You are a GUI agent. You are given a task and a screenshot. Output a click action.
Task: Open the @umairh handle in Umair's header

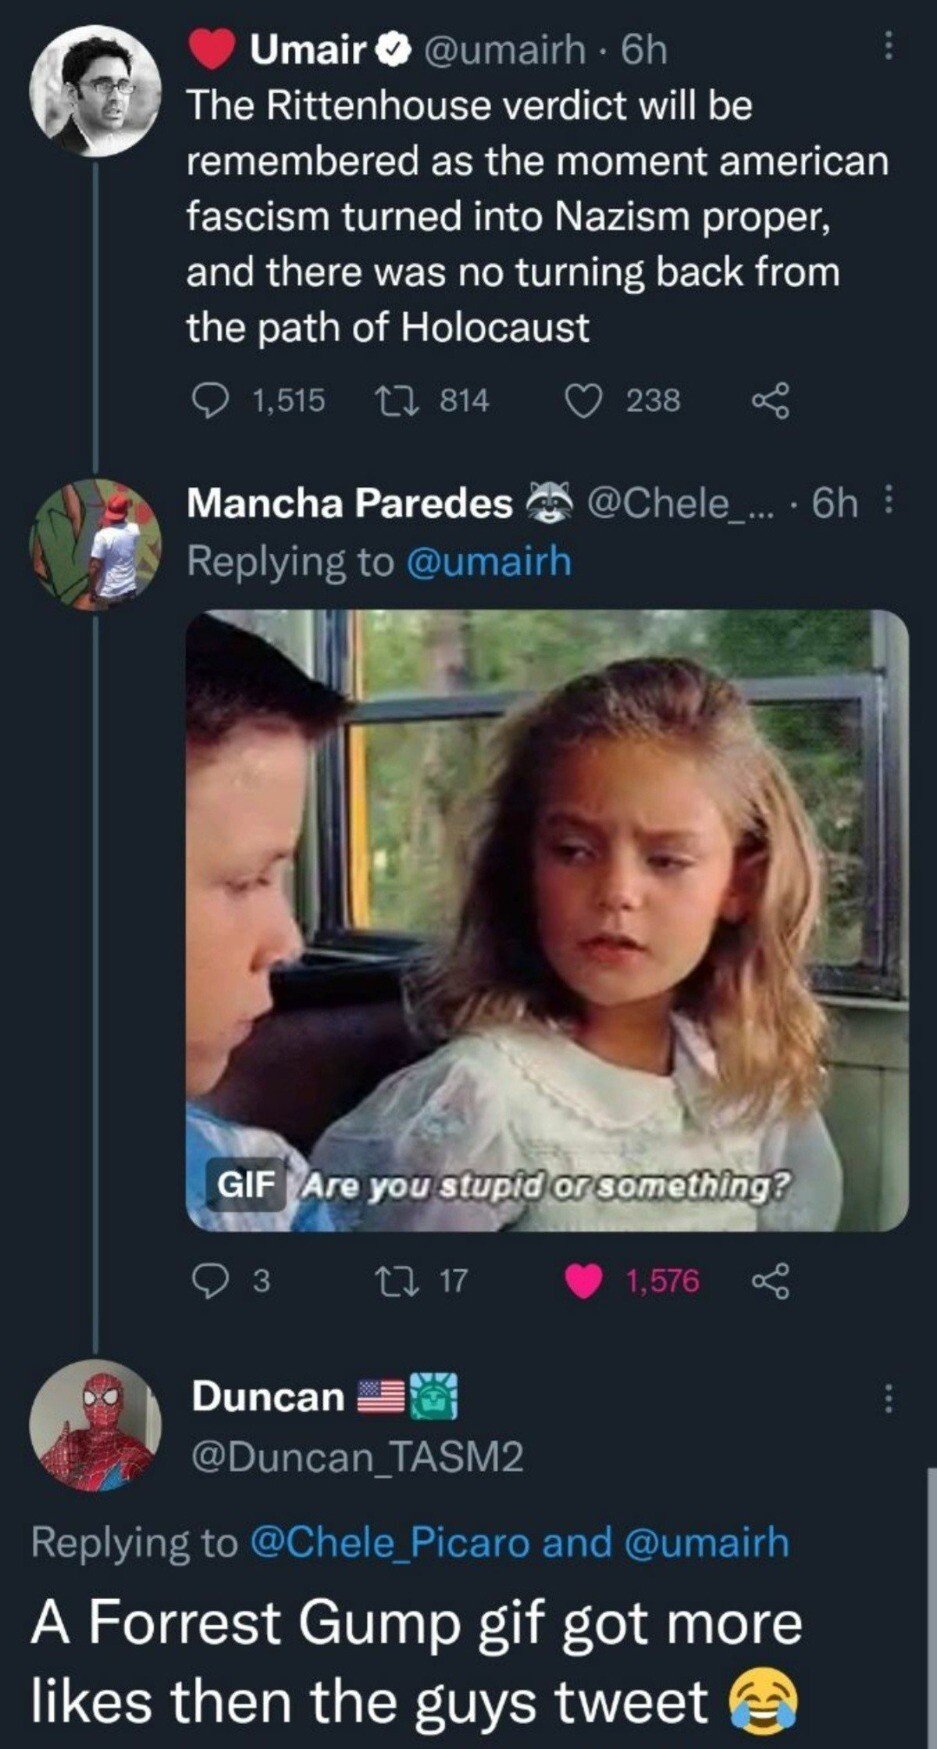point(506,49)
